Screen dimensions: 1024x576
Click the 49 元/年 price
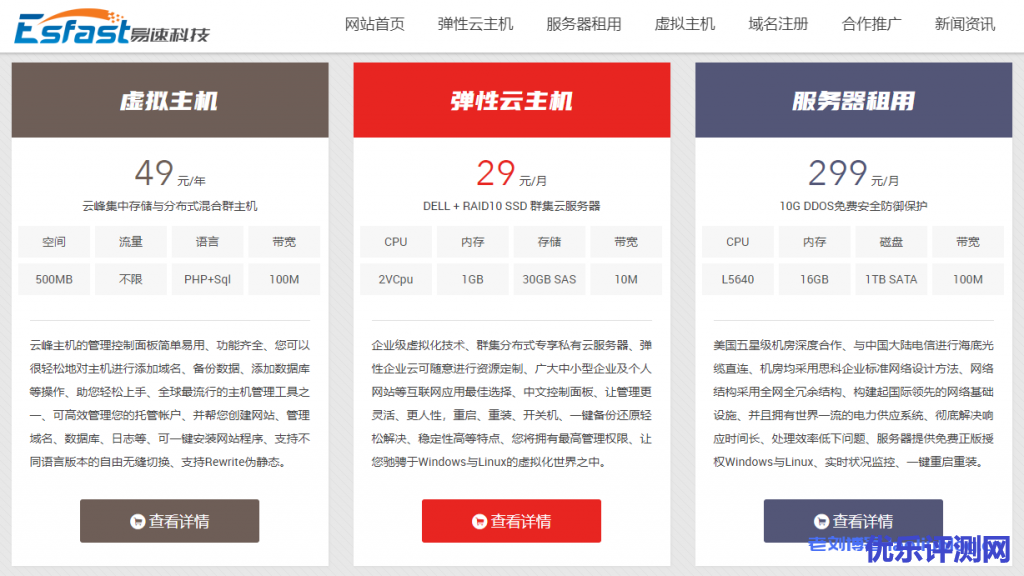click(x=170, y=174)
